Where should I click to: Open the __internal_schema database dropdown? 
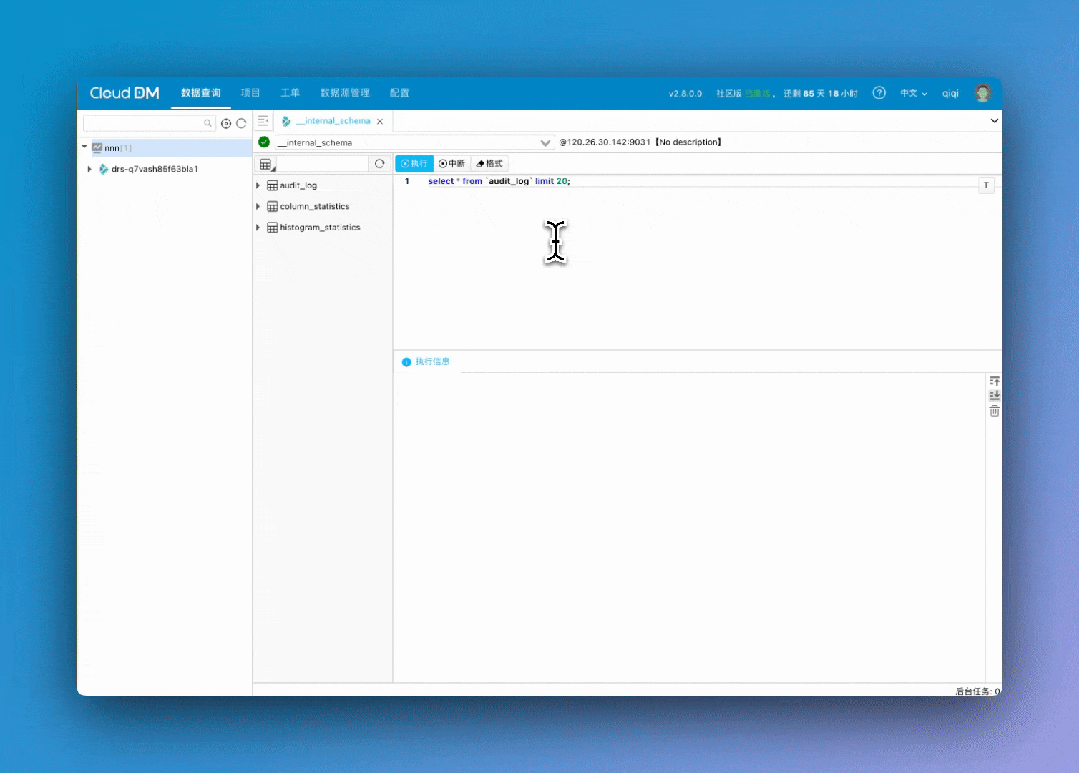click(414, 142)
